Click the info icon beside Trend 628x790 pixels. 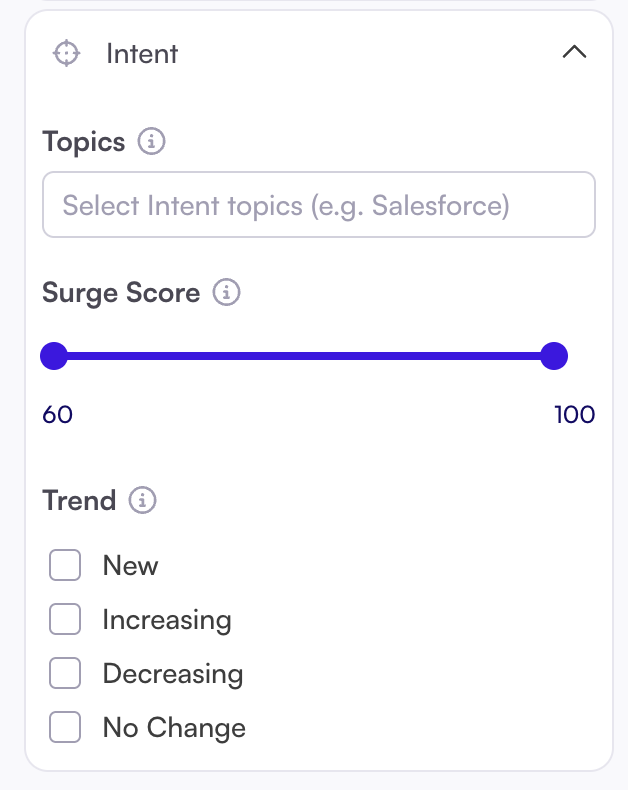(x=143, y=500)
